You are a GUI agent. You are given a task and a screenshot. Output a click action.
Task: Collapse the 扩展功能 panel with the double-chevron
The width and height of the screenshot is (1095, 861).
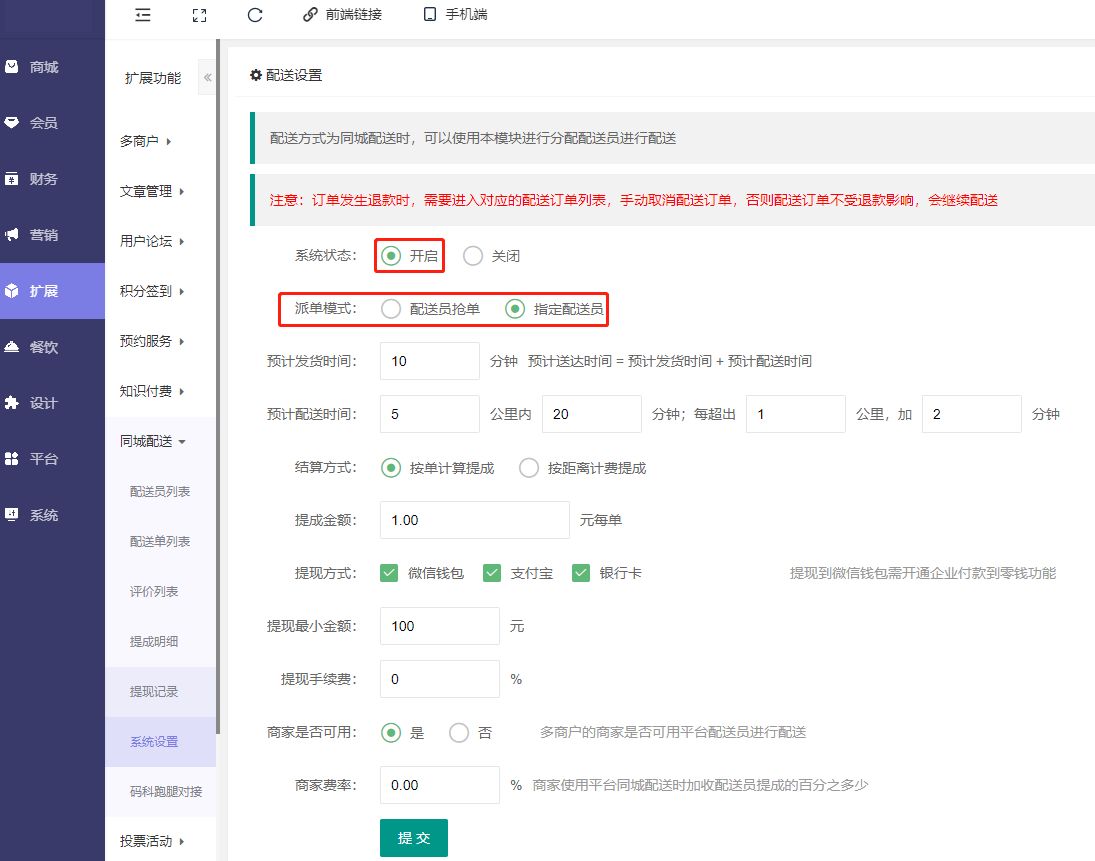(207, 78)
